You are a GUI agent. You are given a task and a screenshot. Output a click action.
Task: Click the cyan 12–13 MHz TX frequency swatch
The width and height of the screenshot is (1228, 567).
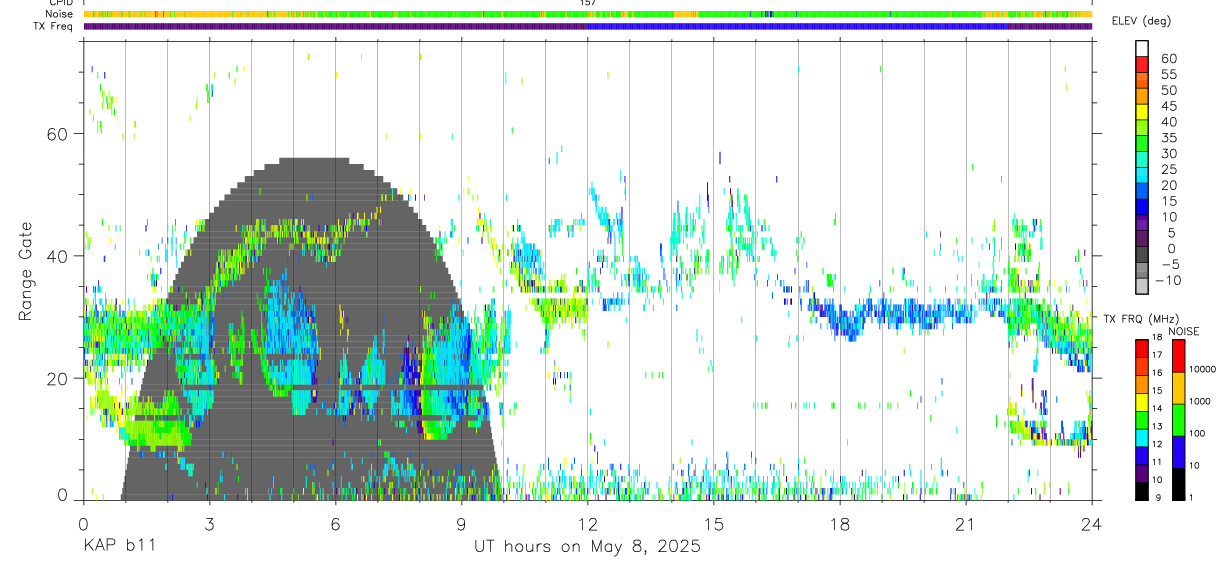coord(1142,436)
